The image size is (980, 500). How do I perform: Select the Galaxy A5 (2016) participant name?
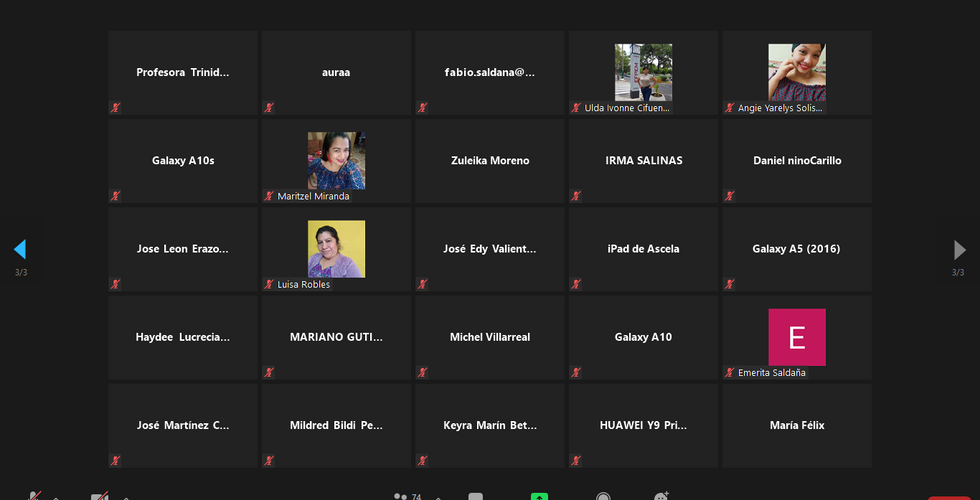click(x=797, y=249)
